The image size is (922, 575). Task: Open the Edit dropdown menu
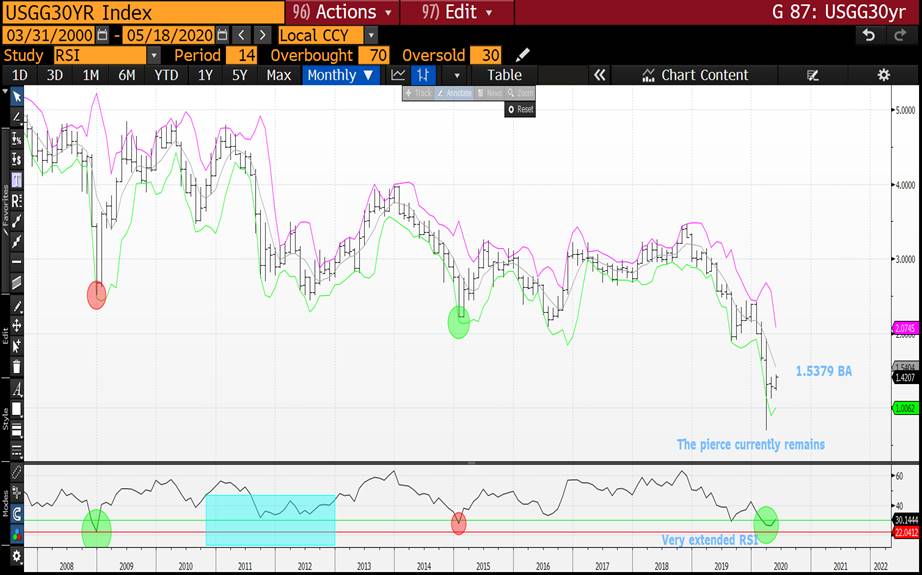[x=457, y=12]
